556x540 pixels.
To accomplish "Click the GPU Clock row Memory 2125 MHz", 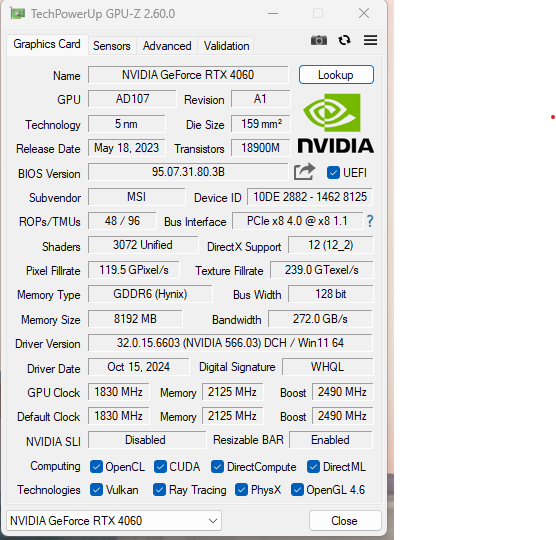I will coord(233,392).
